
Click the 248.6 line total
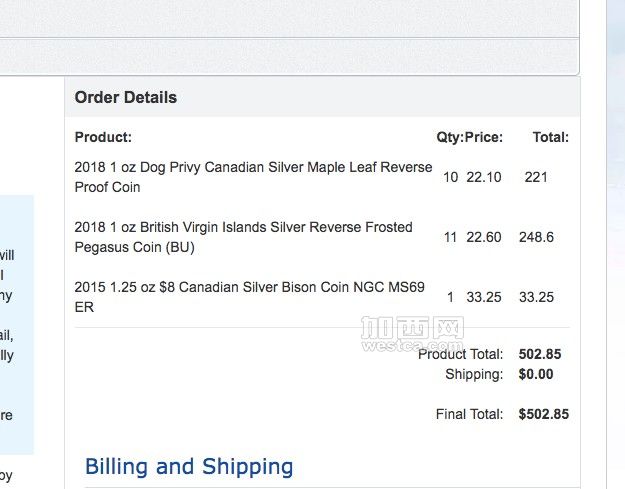tap(537, 237)
